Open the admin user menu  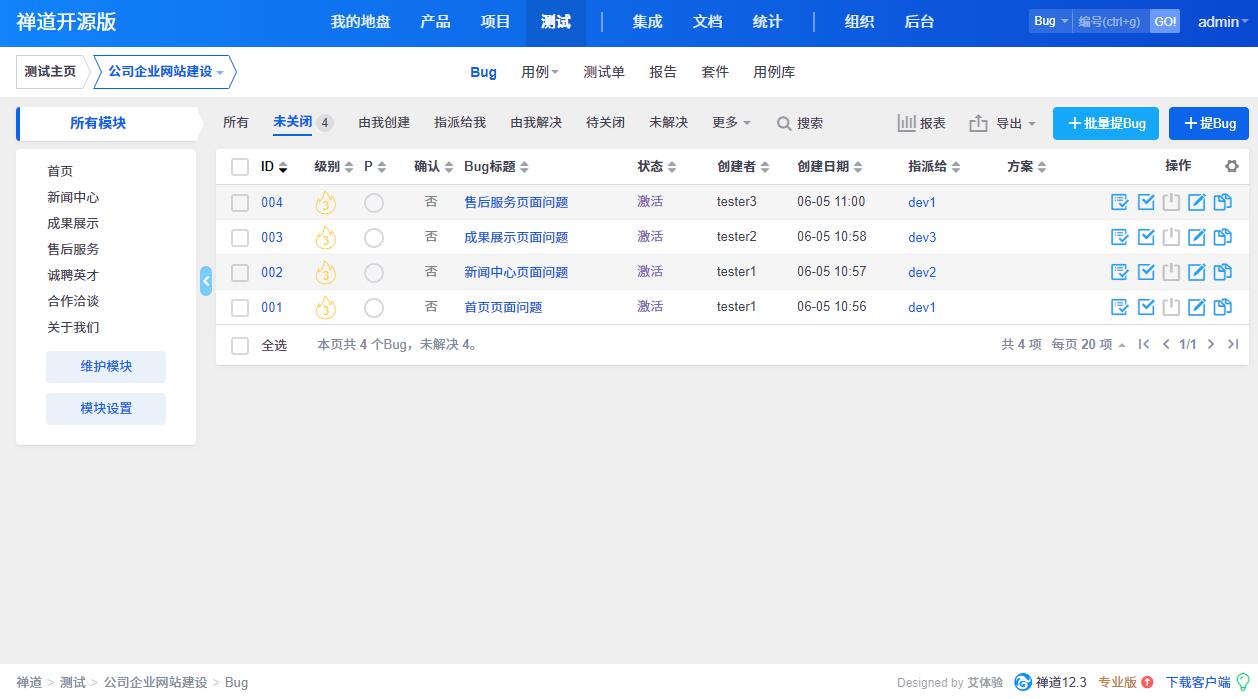click(1224, 22)
